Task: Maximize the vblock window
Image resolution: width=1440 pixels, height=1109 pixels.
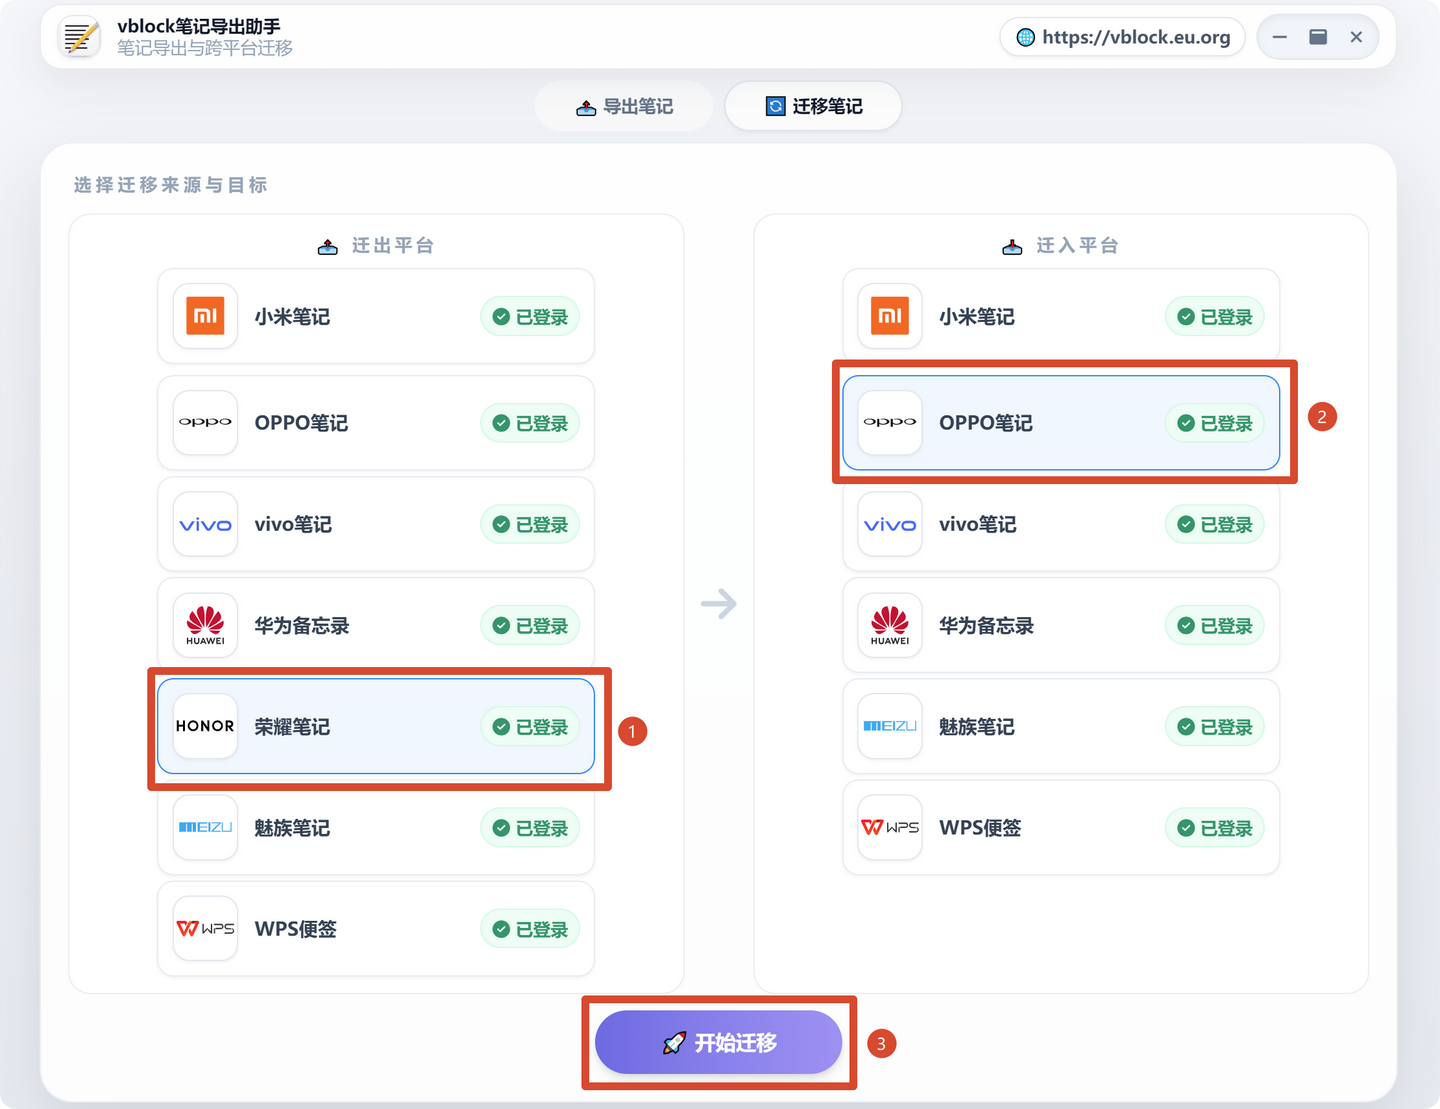Action: (1318, 37)
